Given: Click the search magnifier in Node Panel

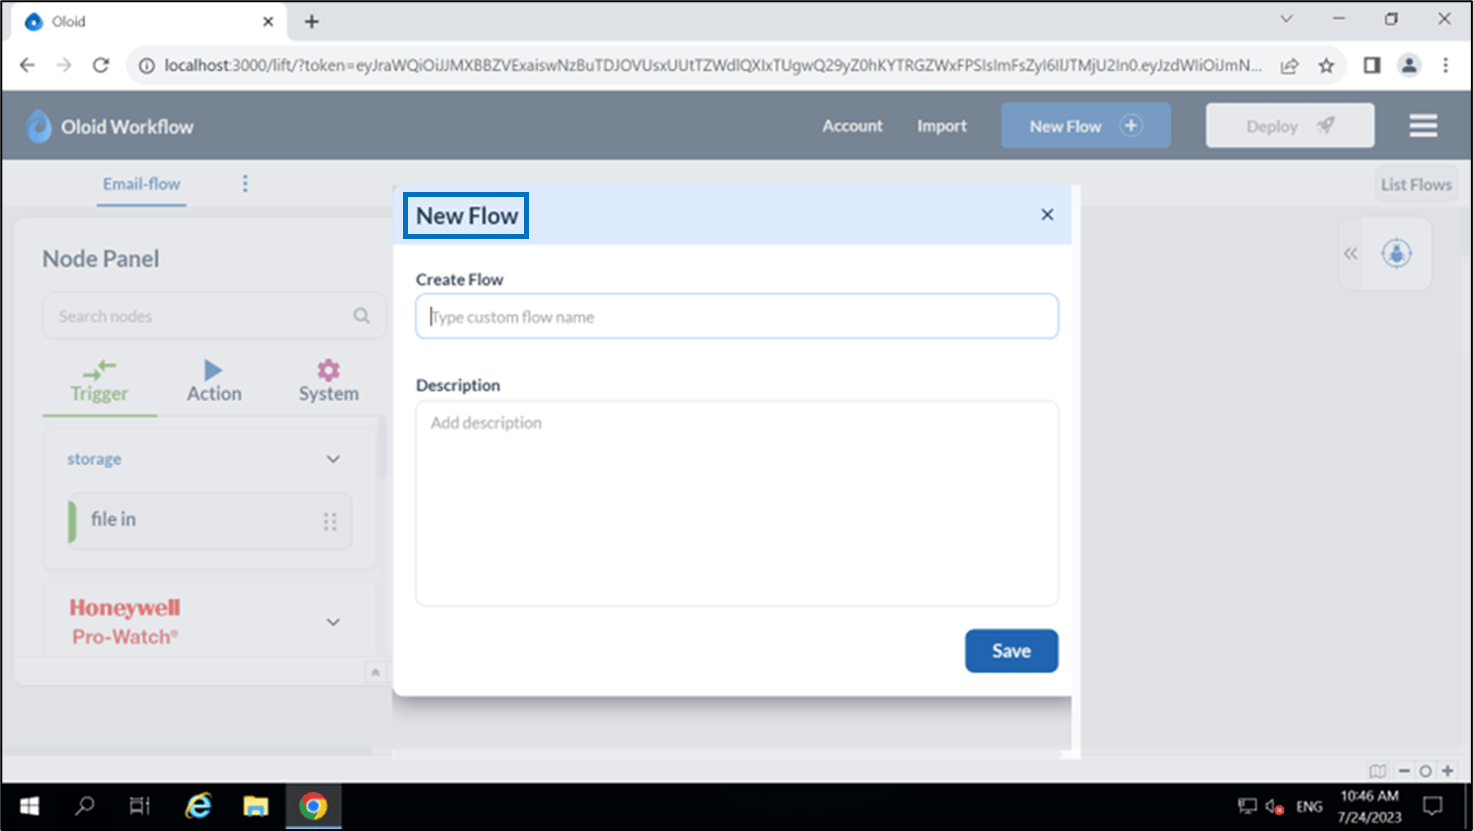Looking at the screenshot, I should click(x=361, y=316).
